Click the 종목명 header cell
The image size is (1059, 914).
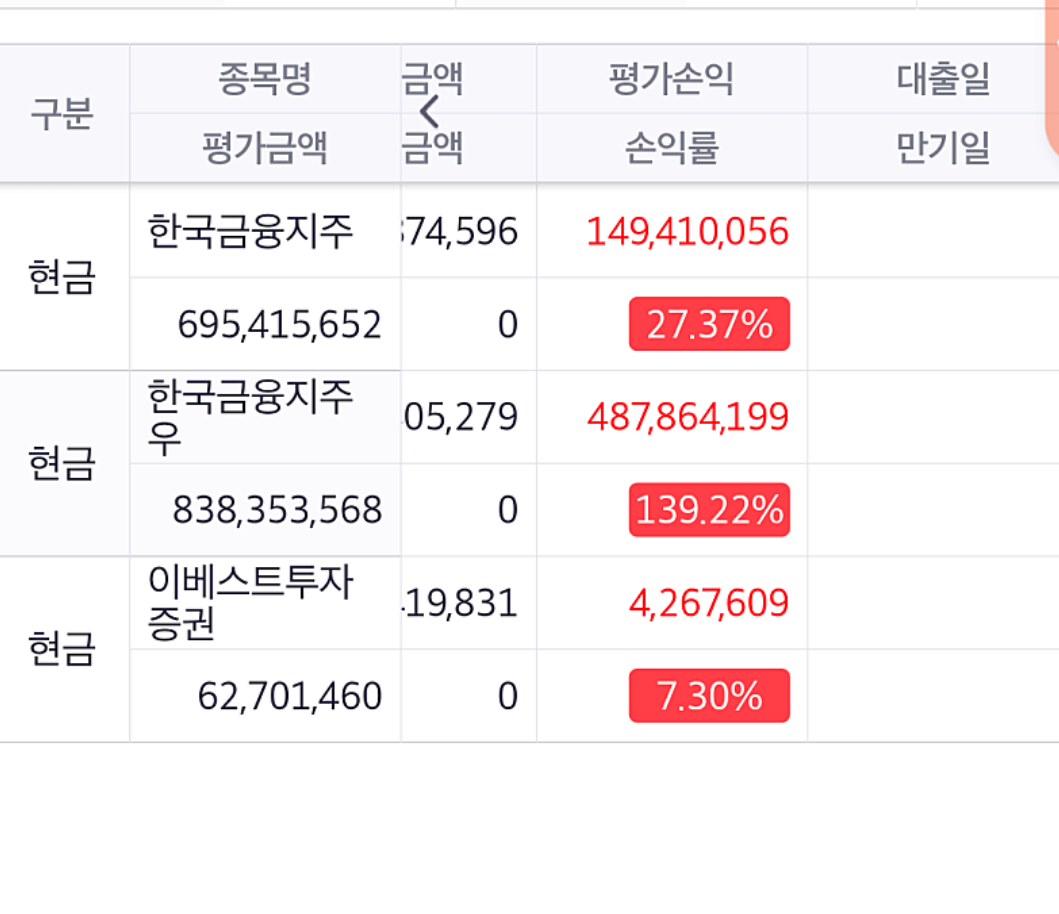click(x=264, y=78)
